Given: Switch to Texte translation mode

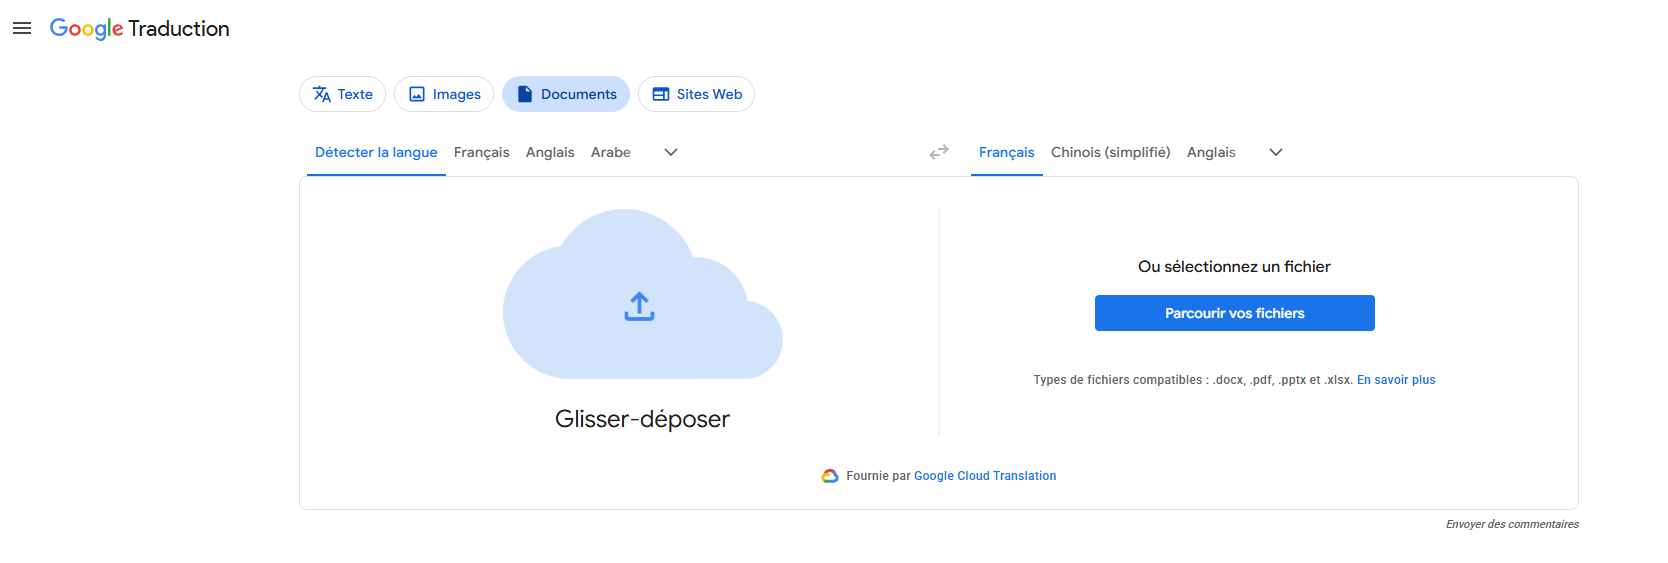Looking at the screenshot, I should (342, 94).
